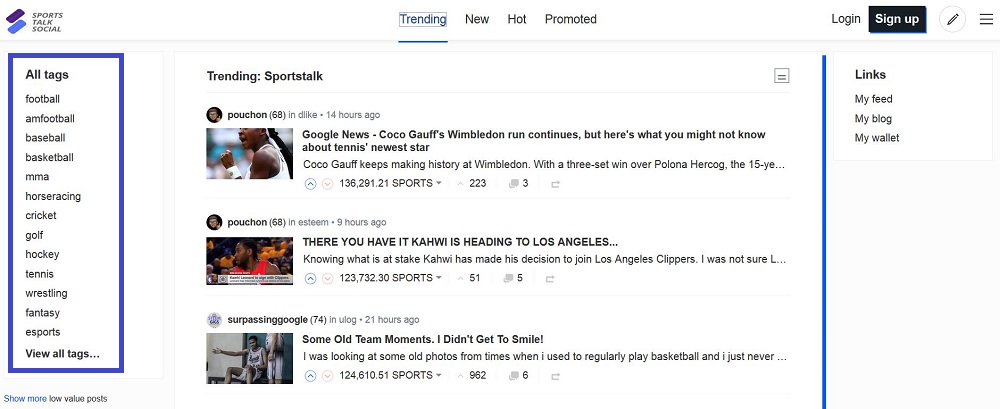Switch to the Trending tab

[x=423, y=19]
